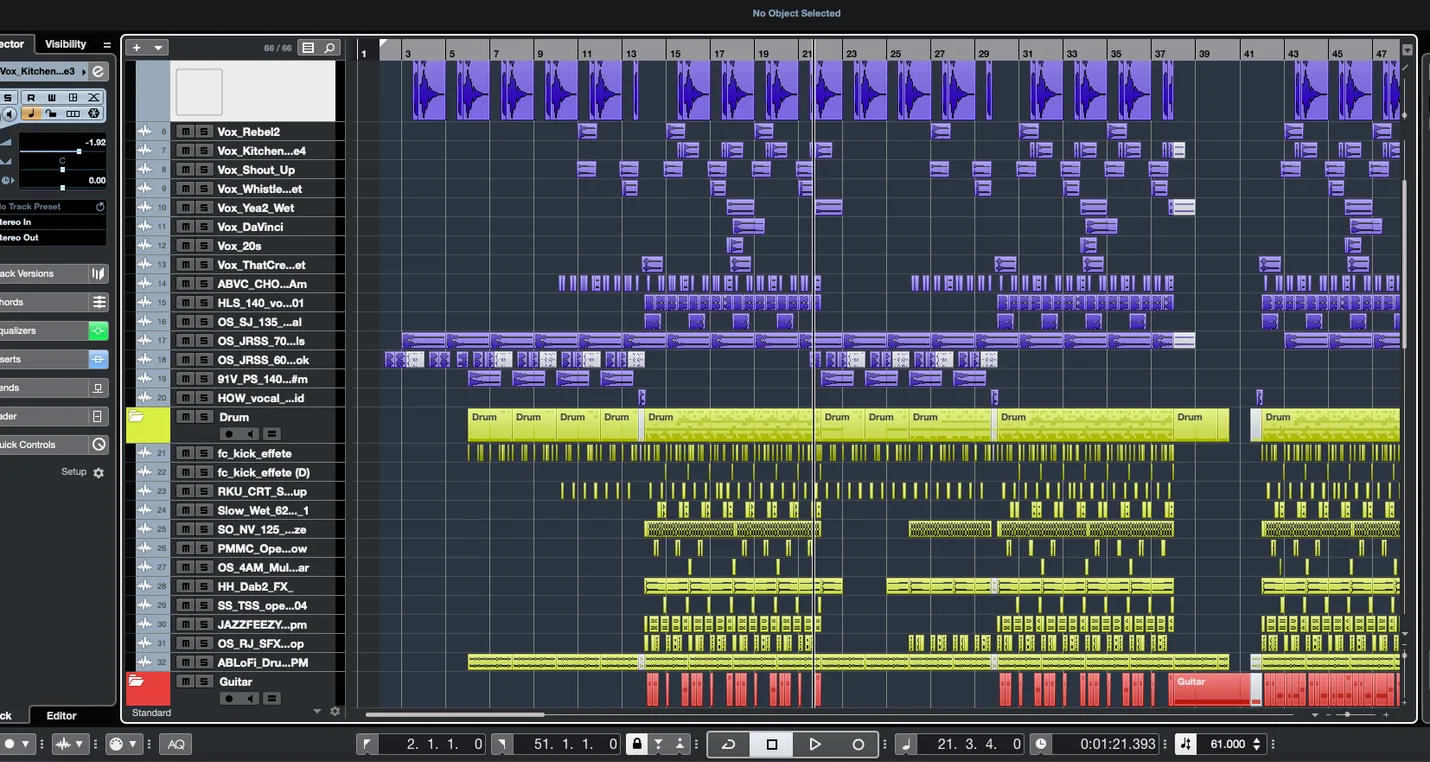Click the Setup gear in Inspector

(99, 472)
